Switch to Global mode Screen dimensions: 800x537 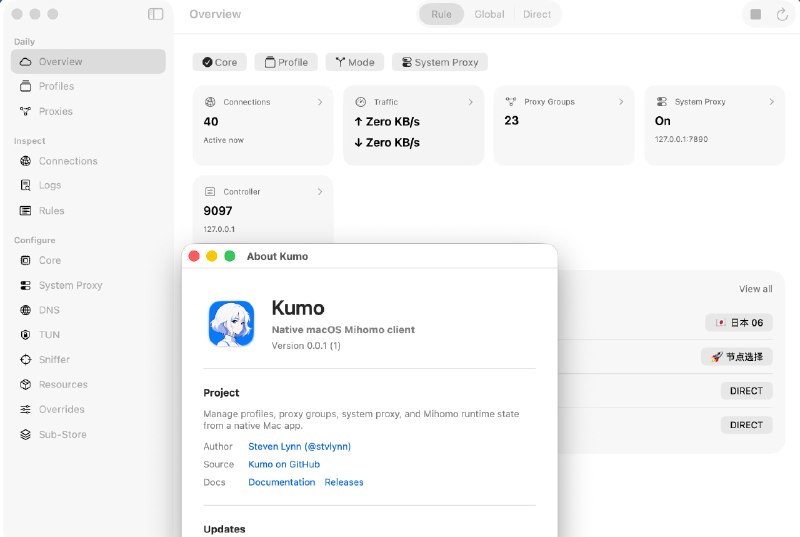[x=489, y=14]
